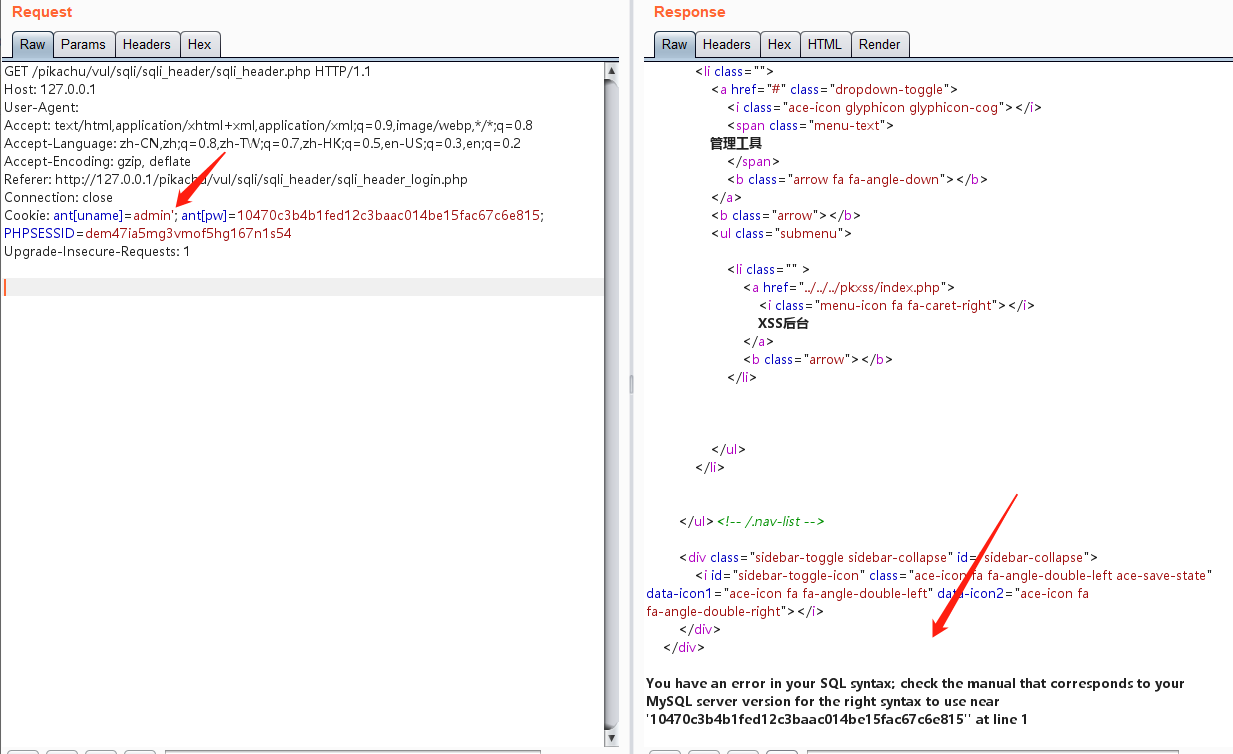
Task: Click the fa-angle-double-right closing line
Action: 735,611
